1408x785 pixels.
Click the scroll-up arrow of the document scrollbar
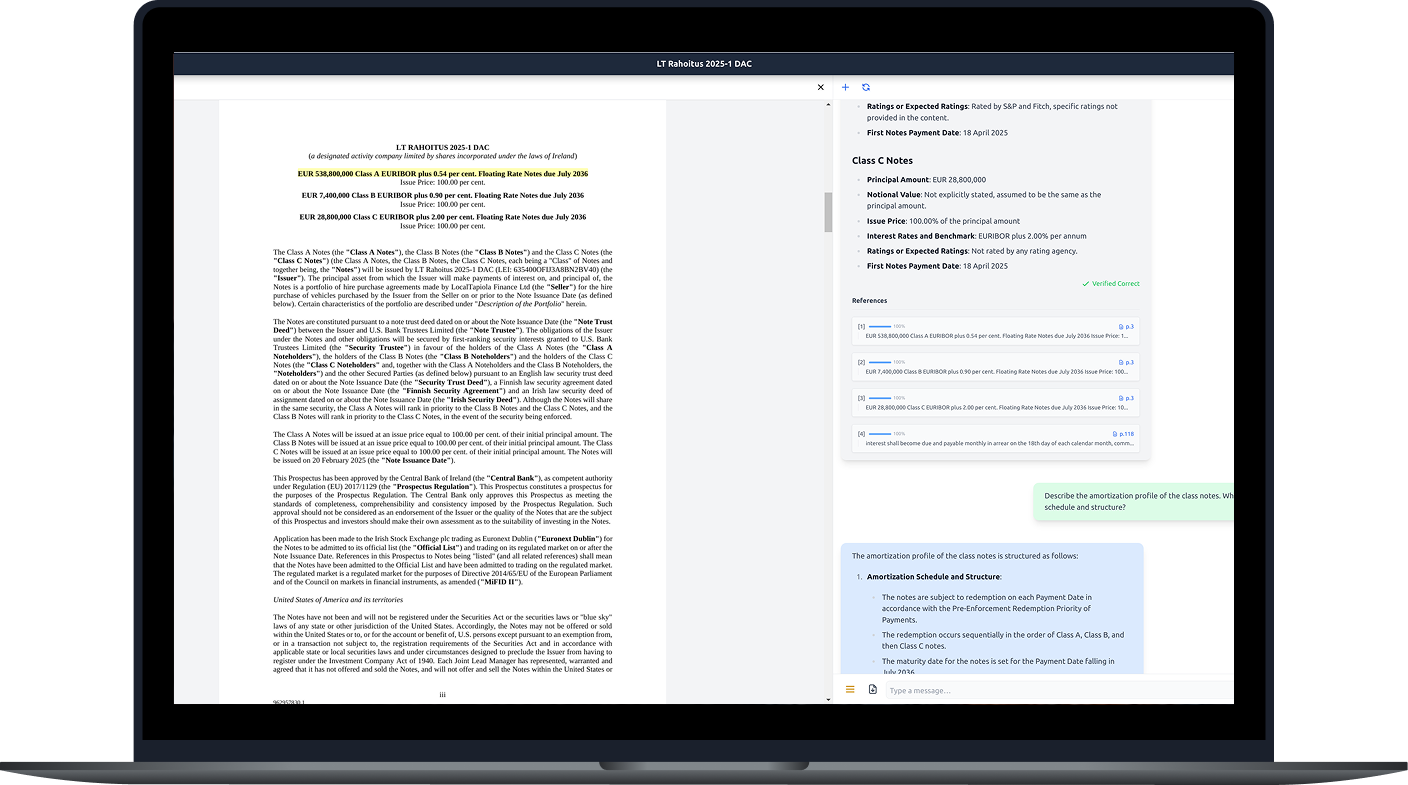point(827,106)
